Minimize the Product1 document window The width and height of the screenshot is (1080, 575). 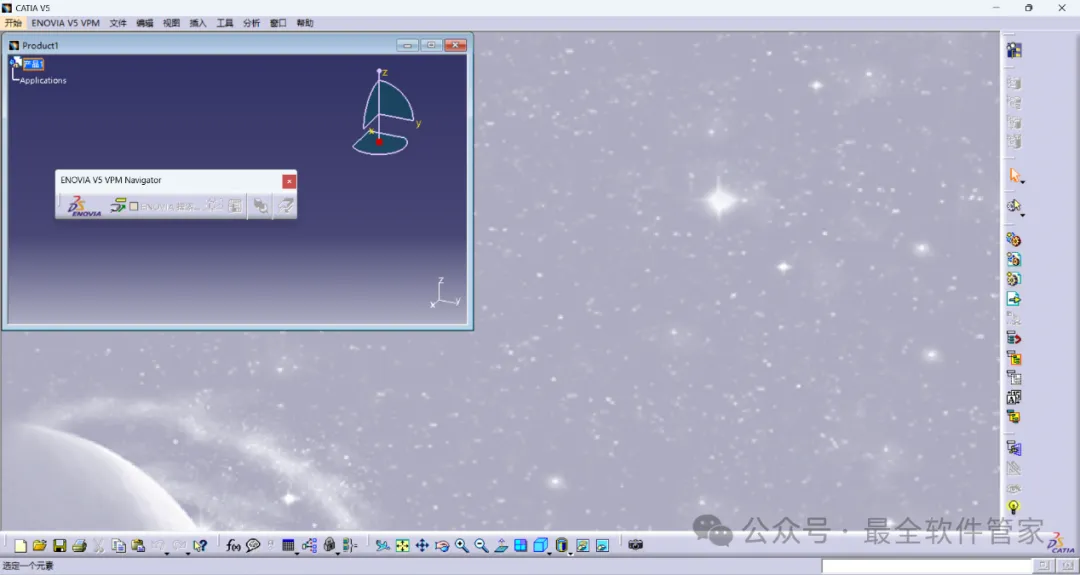click(x=408, y=45)
